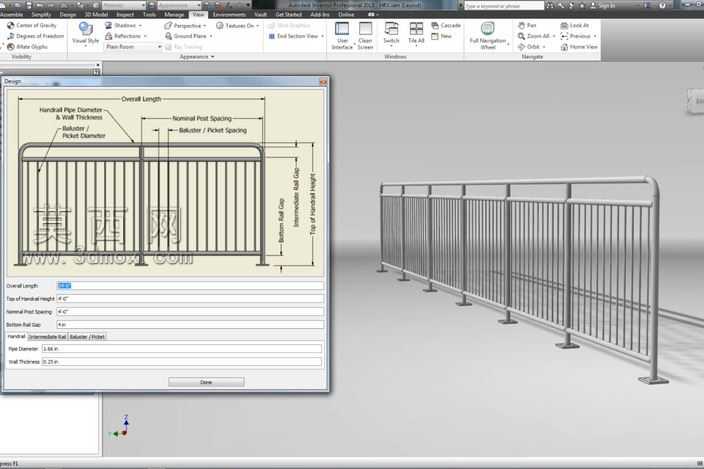This screenshot has height=469, width=704.
Task: Open the Zoom All dropdown arrow
Action: pos(554,36)
